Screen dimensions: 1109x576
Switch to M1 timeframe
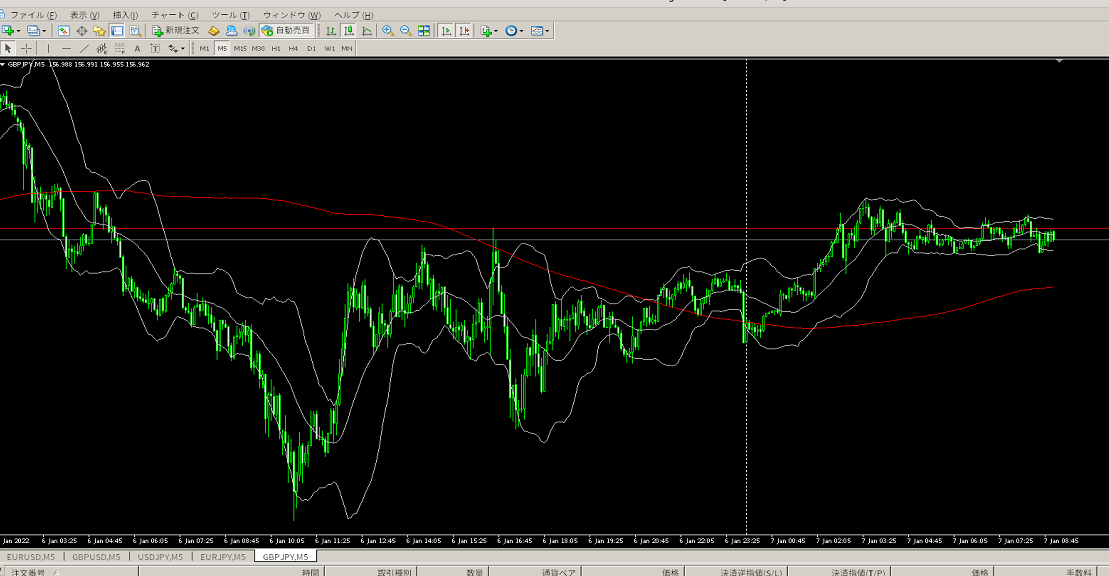click(204, 48)
